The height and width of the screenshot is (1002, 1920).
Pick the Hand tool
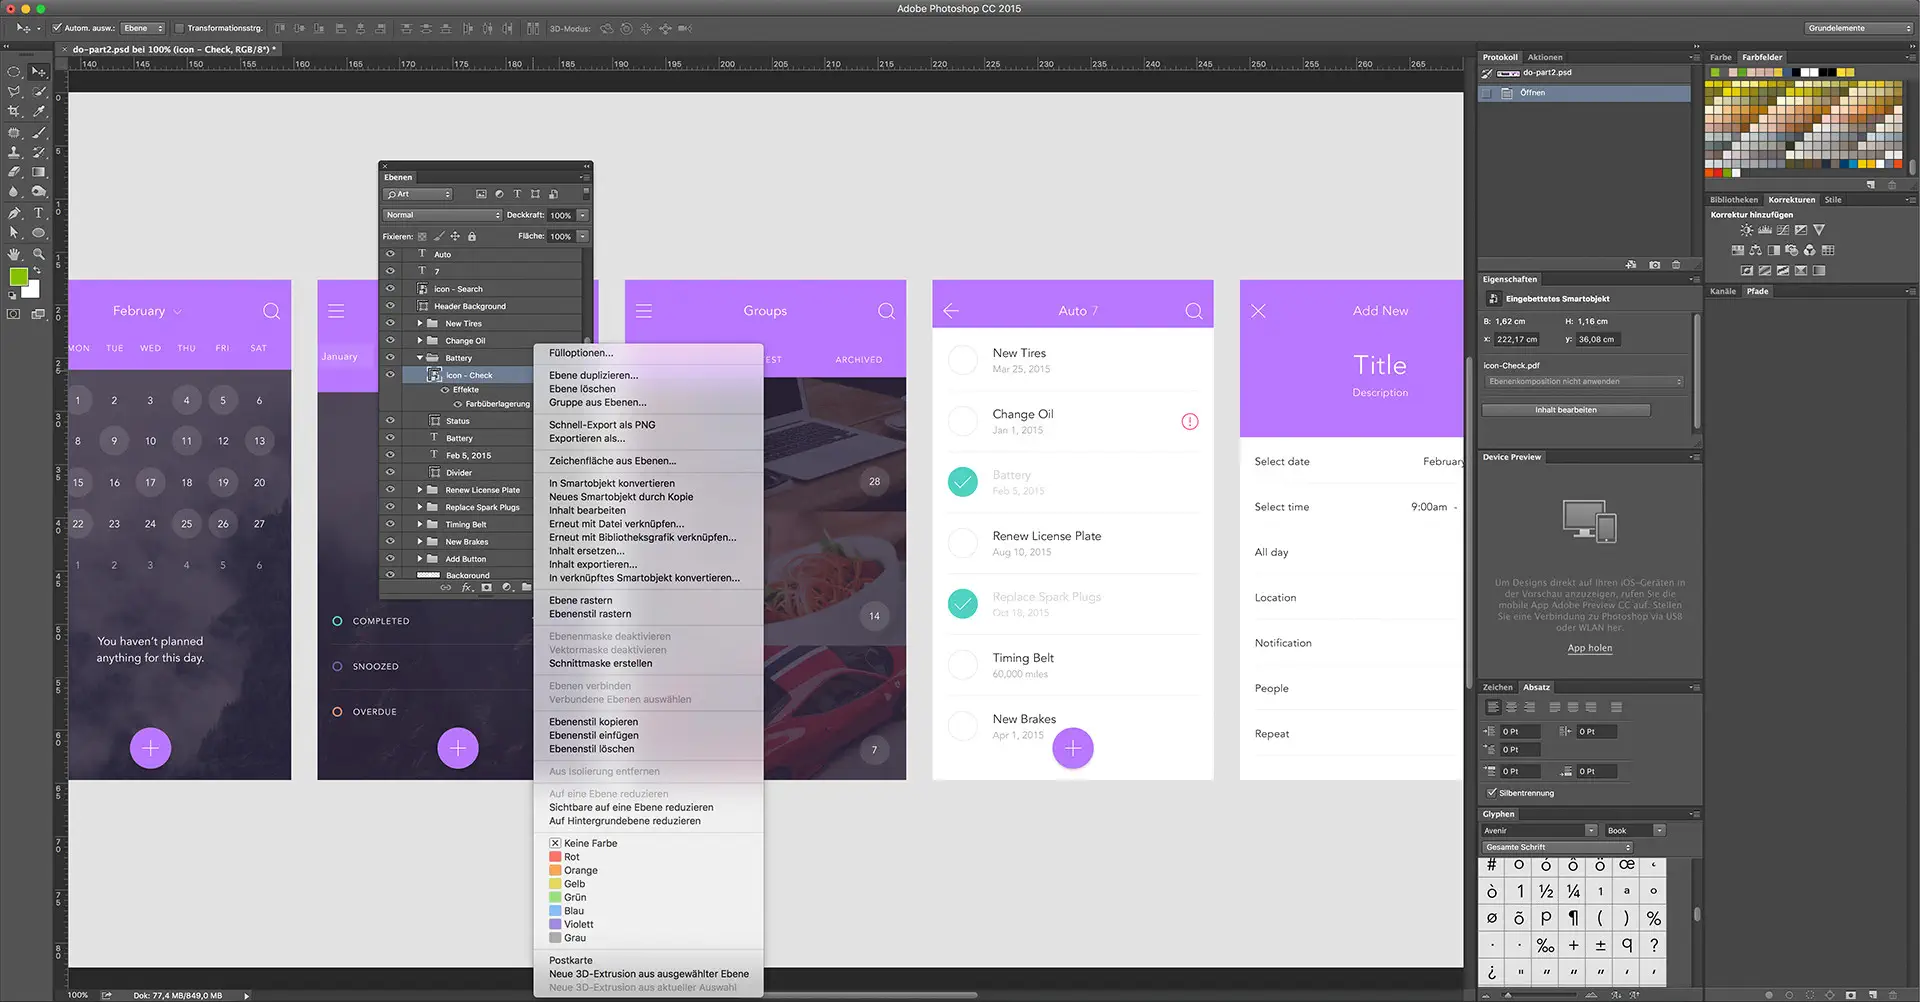[x=14, y=254]
